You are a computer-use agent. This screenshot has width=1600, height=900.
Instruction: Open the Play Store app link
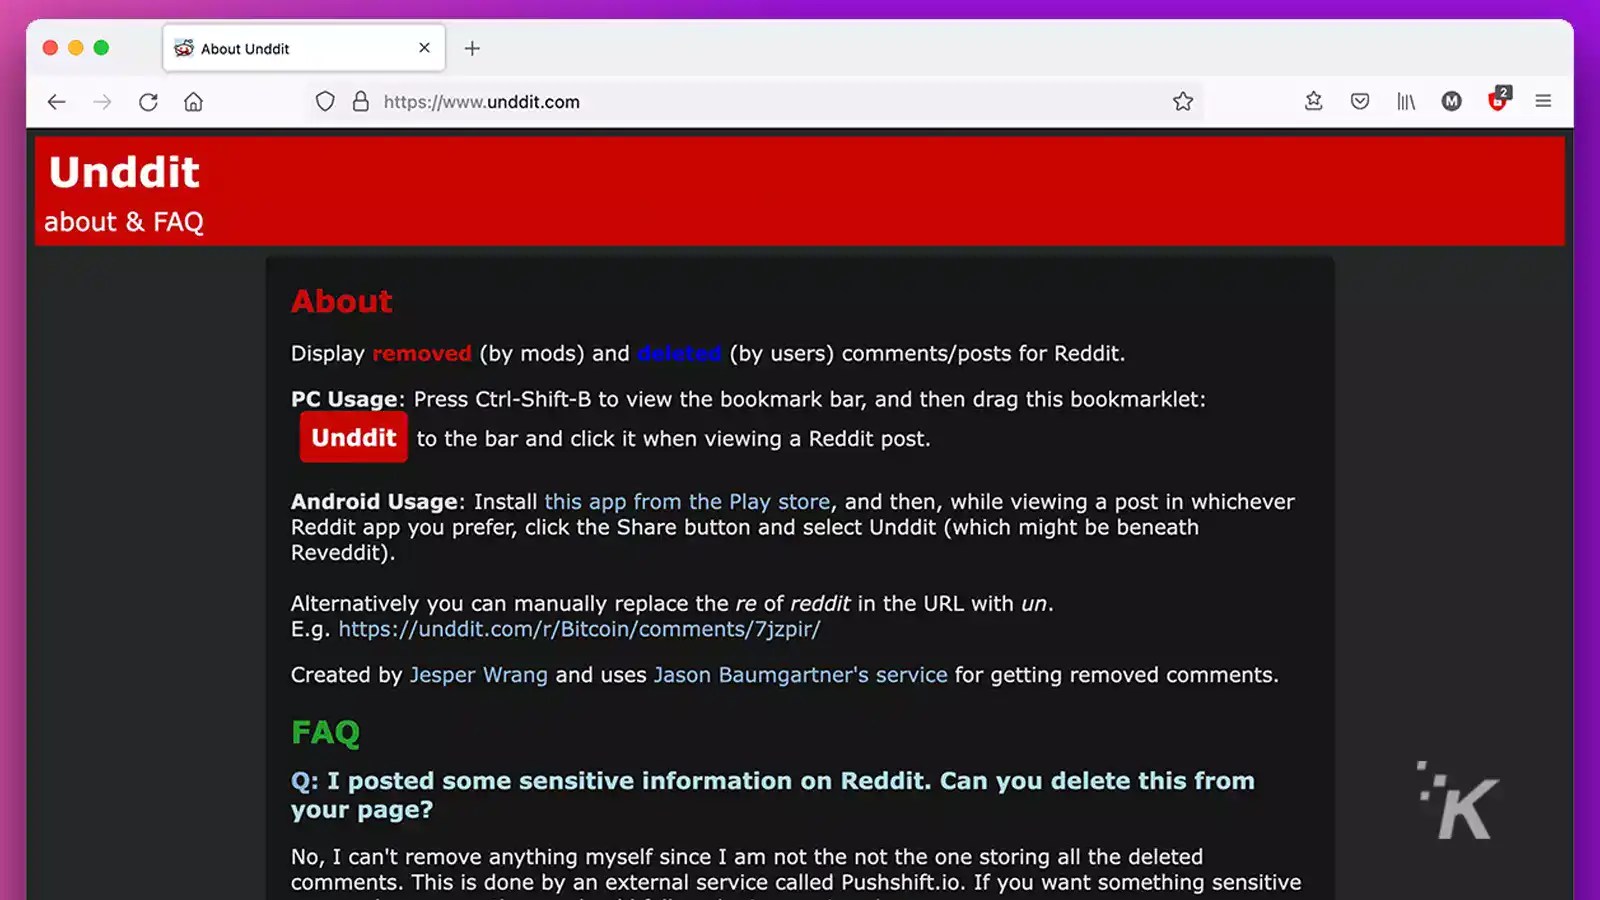pyautogui.click(x=687, y=501)
